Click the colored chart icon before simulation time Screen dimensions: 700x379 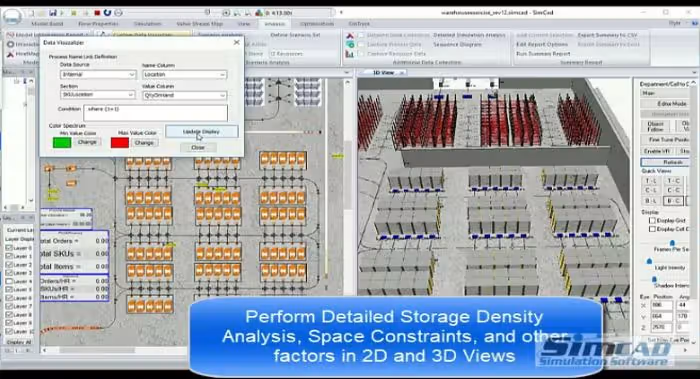click(259, 13)
